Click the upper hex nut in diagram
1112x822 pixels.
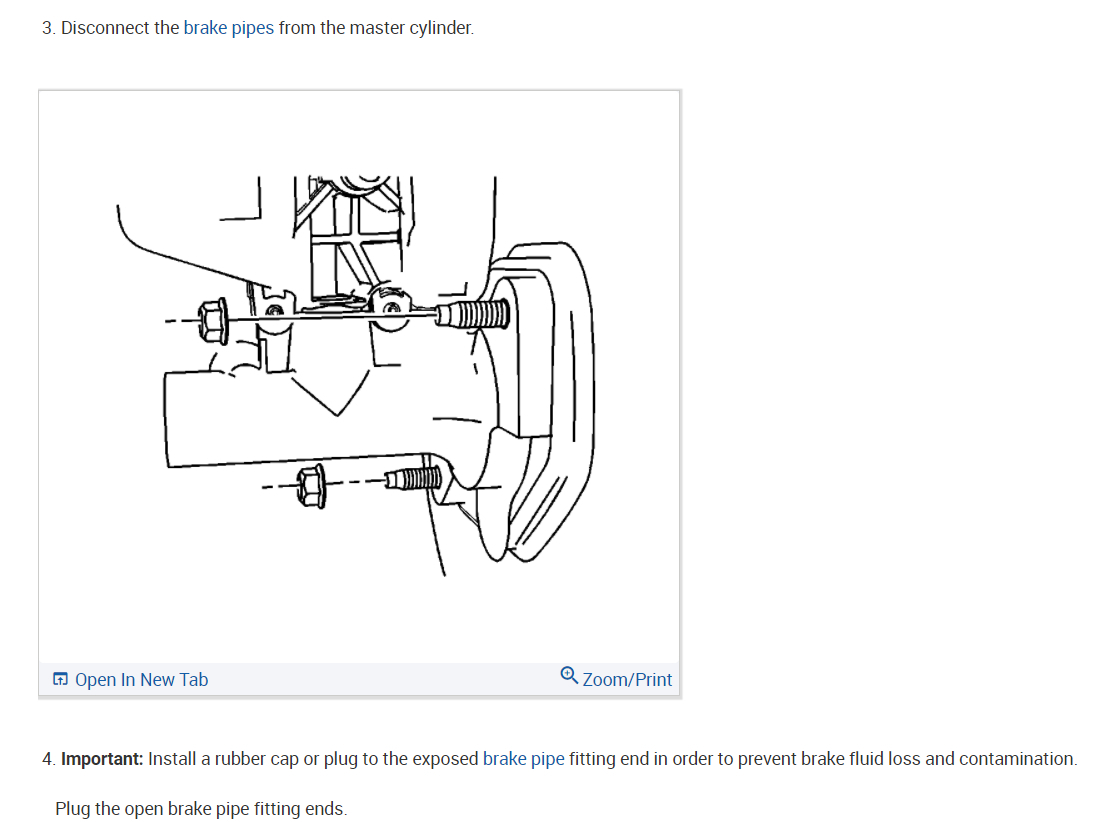[213, 321]
